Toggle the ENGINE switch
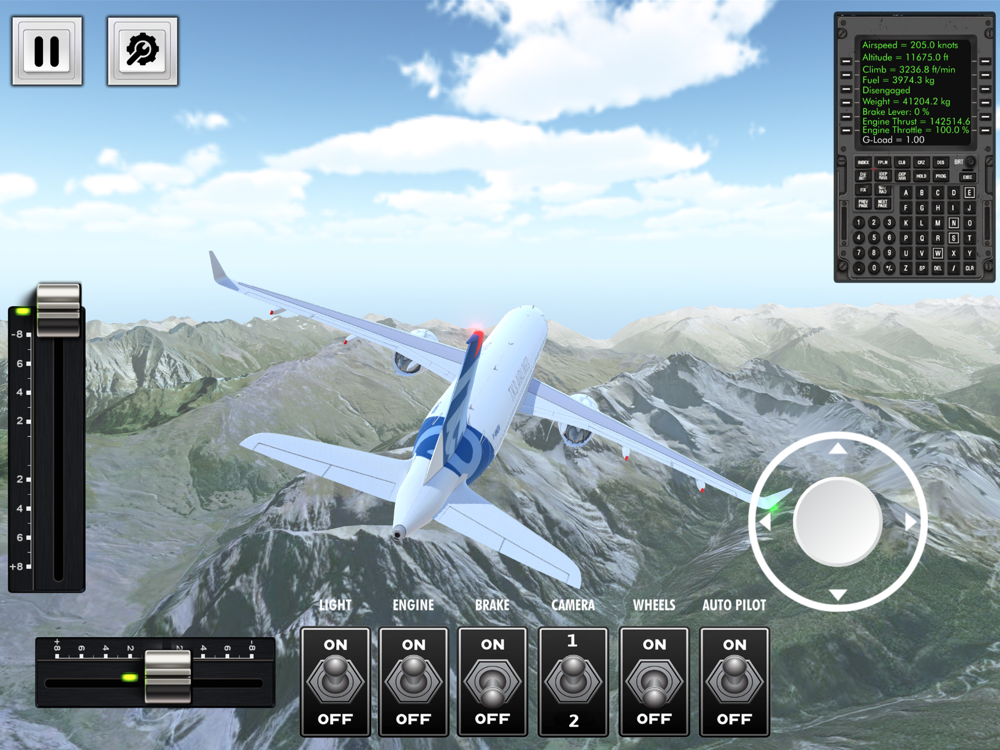Screen dimensions: 1000x750 point(414,682)
